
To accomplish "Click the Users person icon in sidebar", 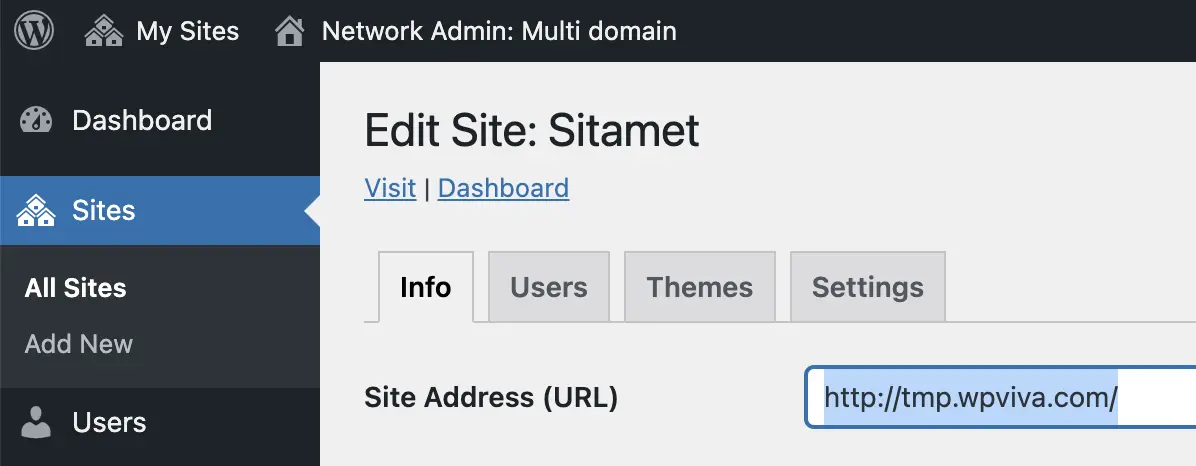I will click(36, 423).
